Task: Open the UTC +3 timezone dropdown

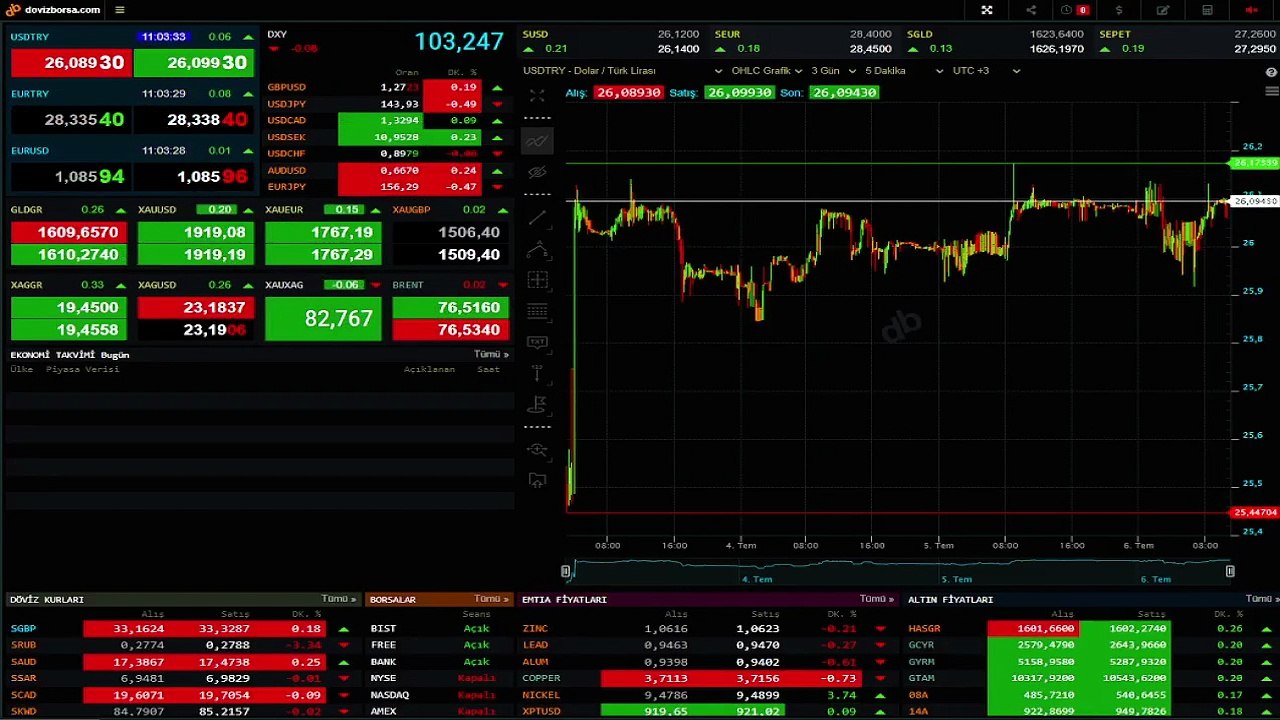Action: point(986,71)
